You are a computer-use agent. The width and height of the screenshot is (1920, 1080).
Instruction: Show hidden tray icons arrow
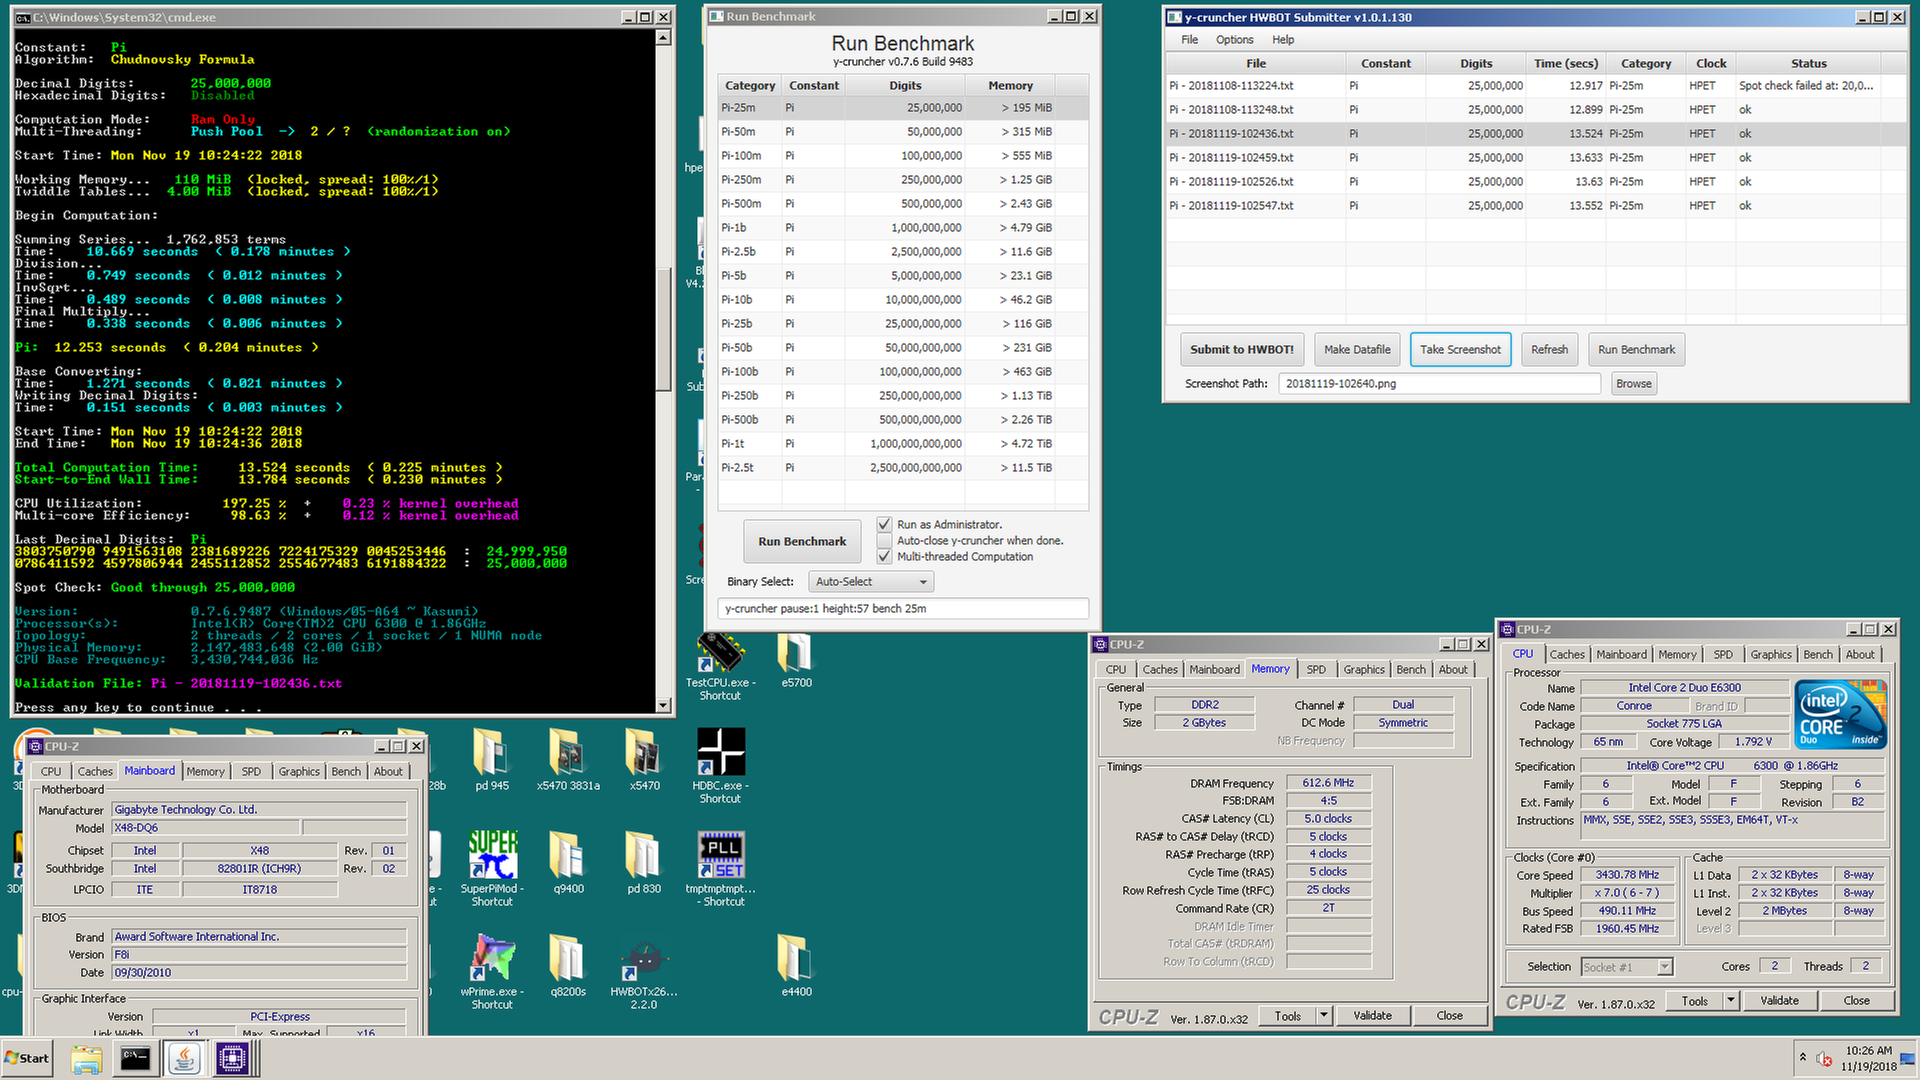[1802, 1058]
